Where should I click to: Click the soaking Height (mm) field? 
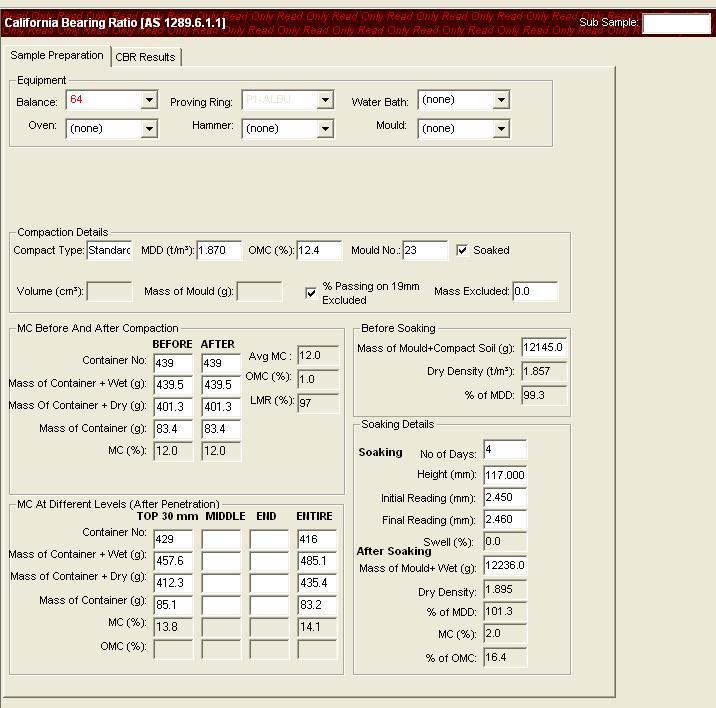click(504, 475)
